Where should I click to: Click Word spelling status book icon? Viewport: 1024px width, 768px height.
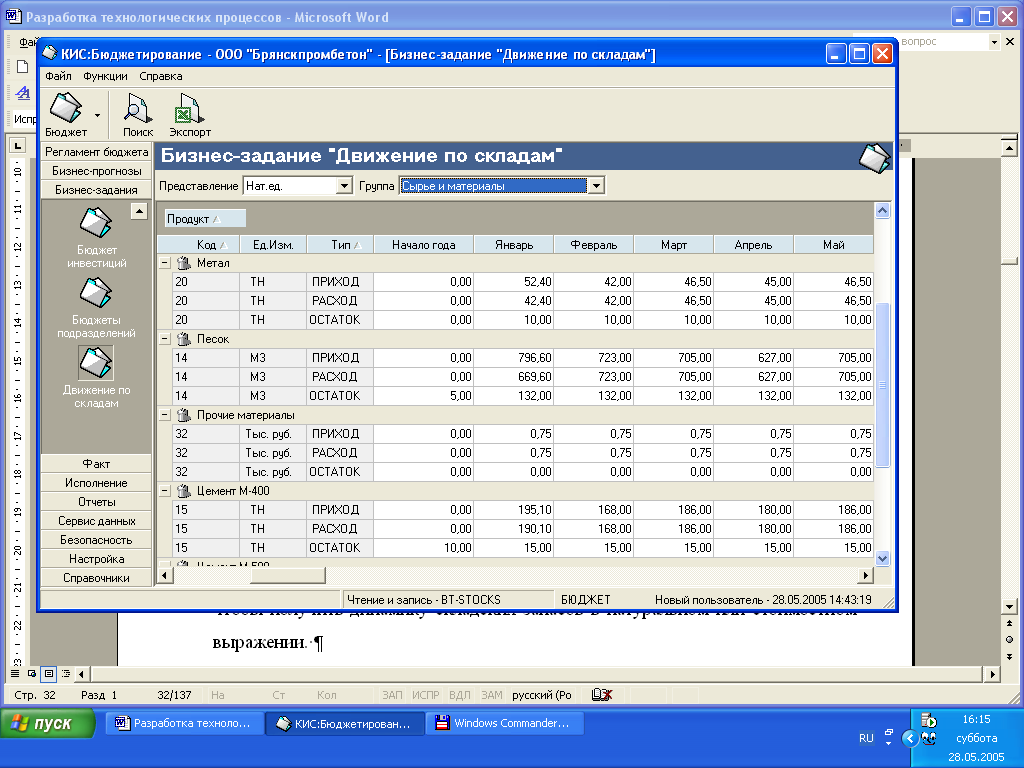[601, 695]
